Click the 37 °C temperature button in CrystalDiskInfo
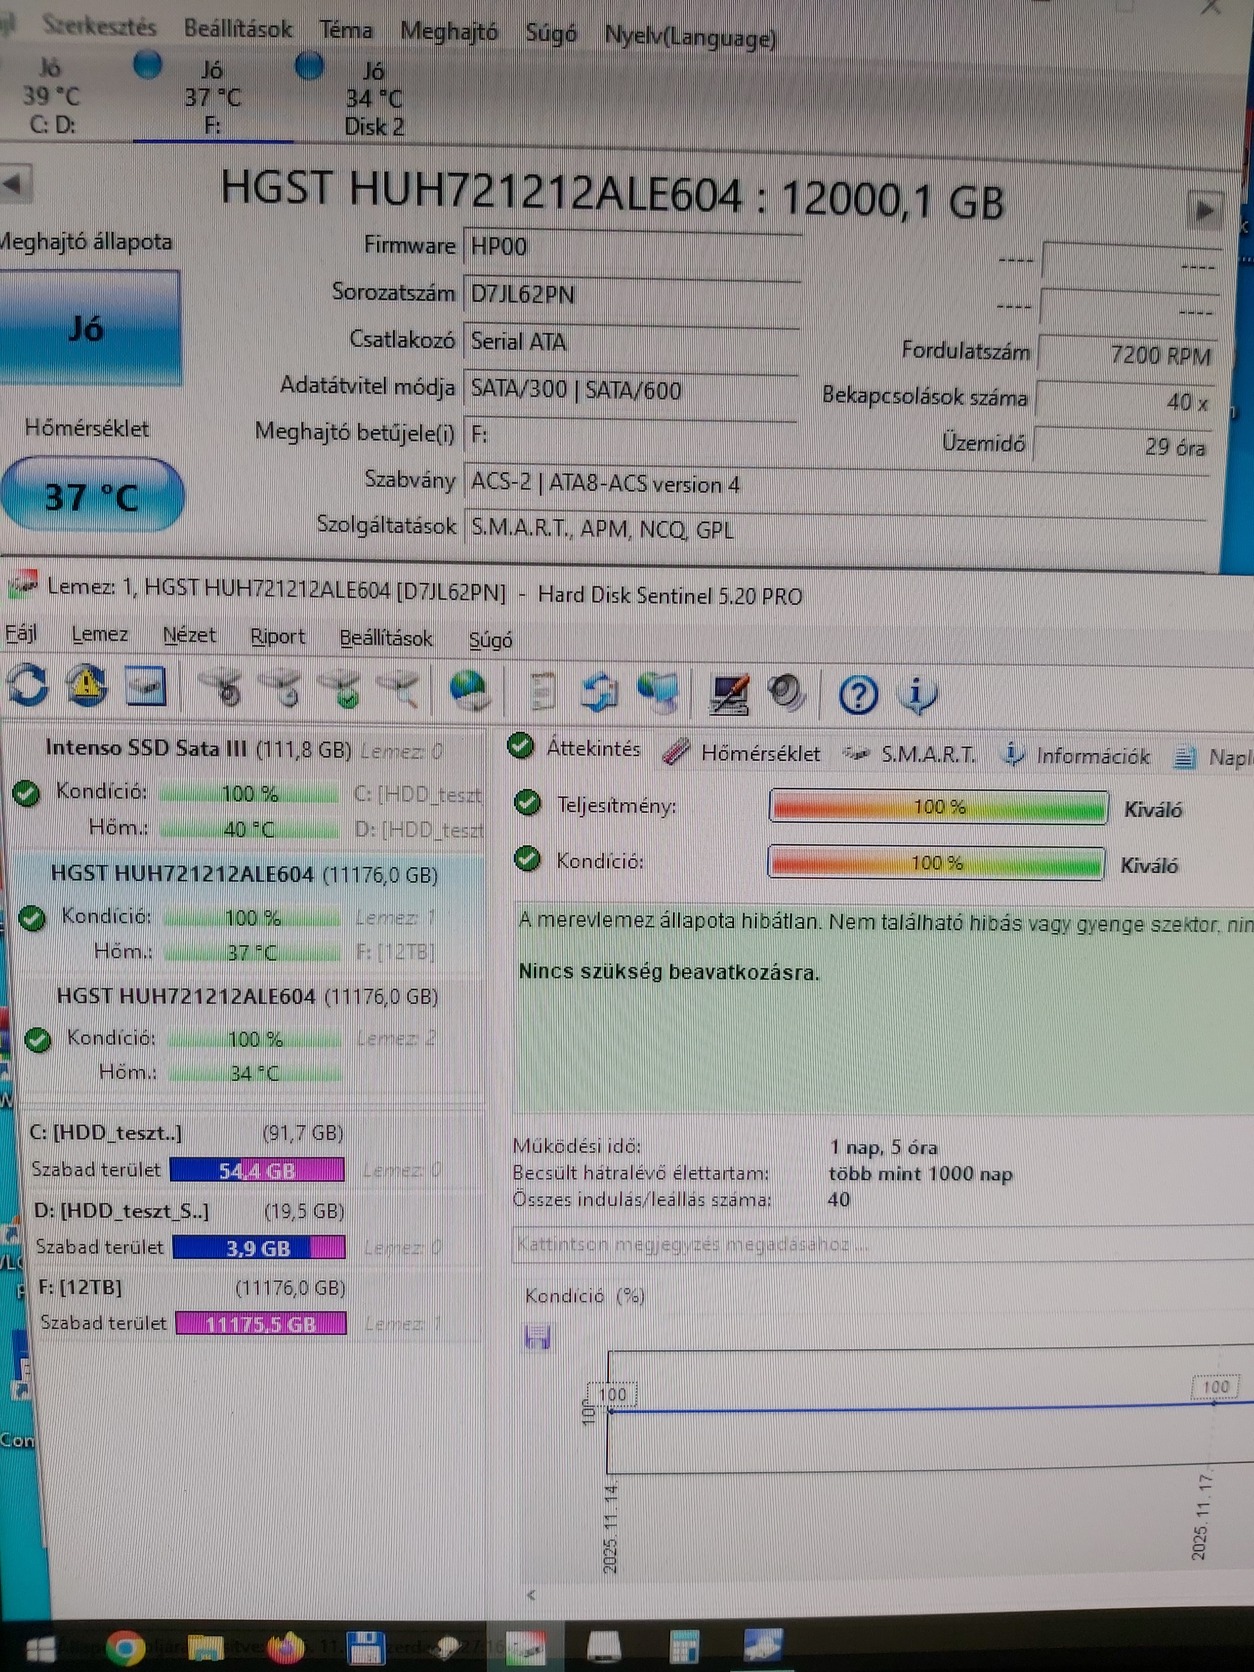 91,496
